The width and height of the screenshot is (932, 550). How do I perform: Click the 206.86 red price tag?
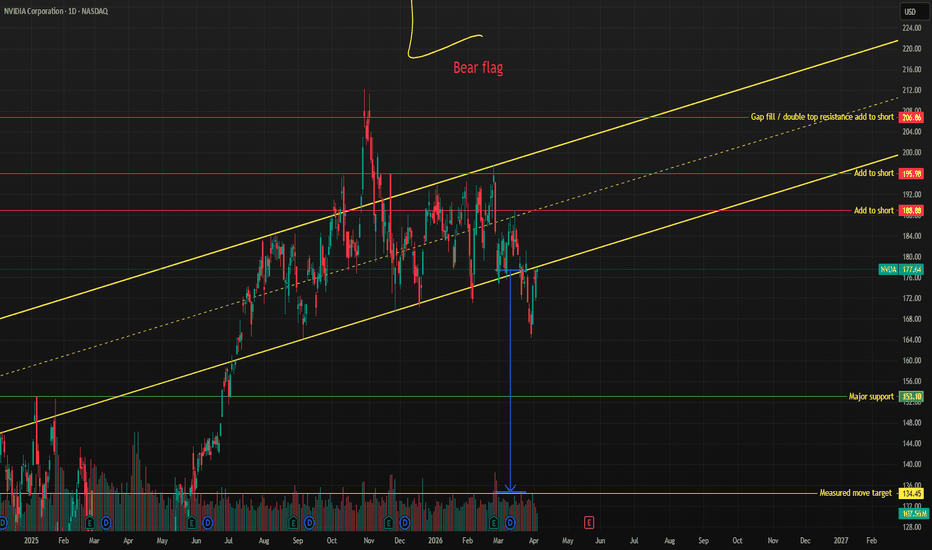pos(911,118)
